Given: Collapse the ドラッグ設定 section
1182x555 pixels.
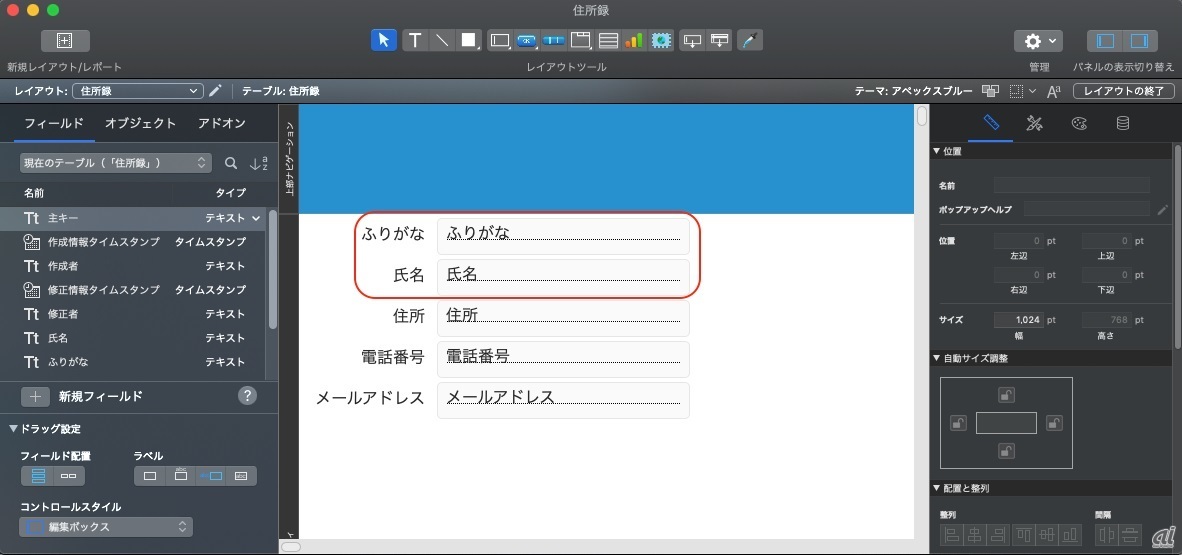Looking at the screenshot, I should click(14, 429).
